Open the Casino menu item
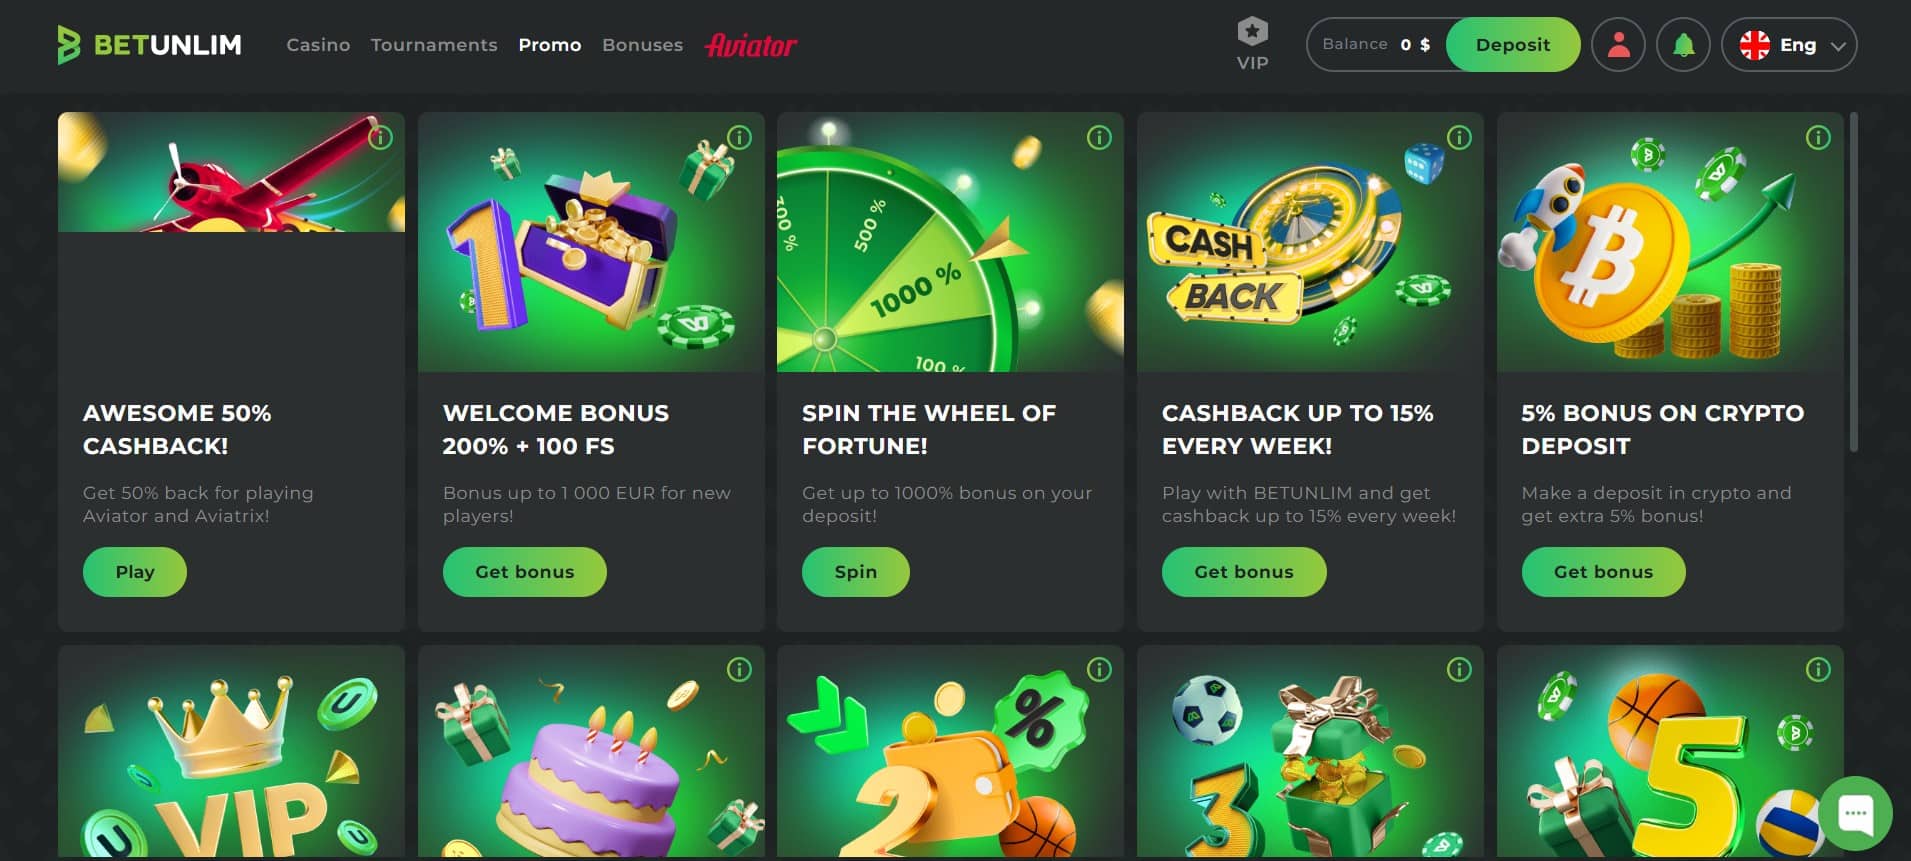 coord(318,45)
